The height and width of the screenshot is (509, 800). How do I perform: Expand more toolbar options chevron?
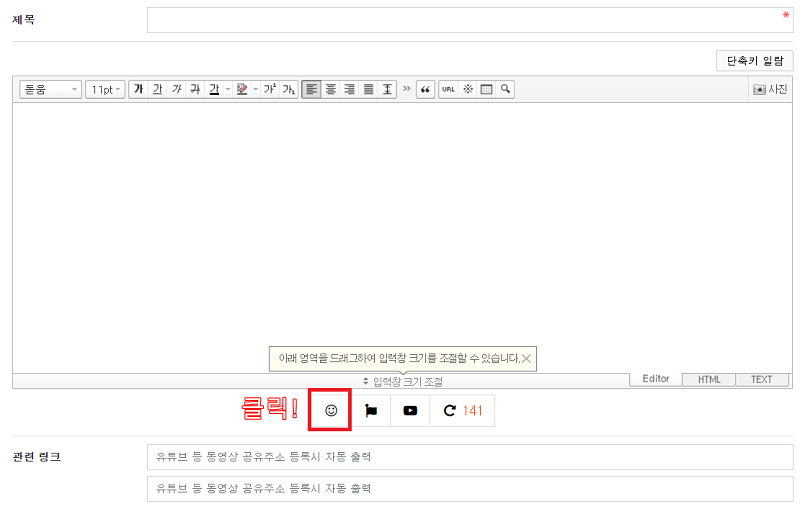click(x=407, y=89)
